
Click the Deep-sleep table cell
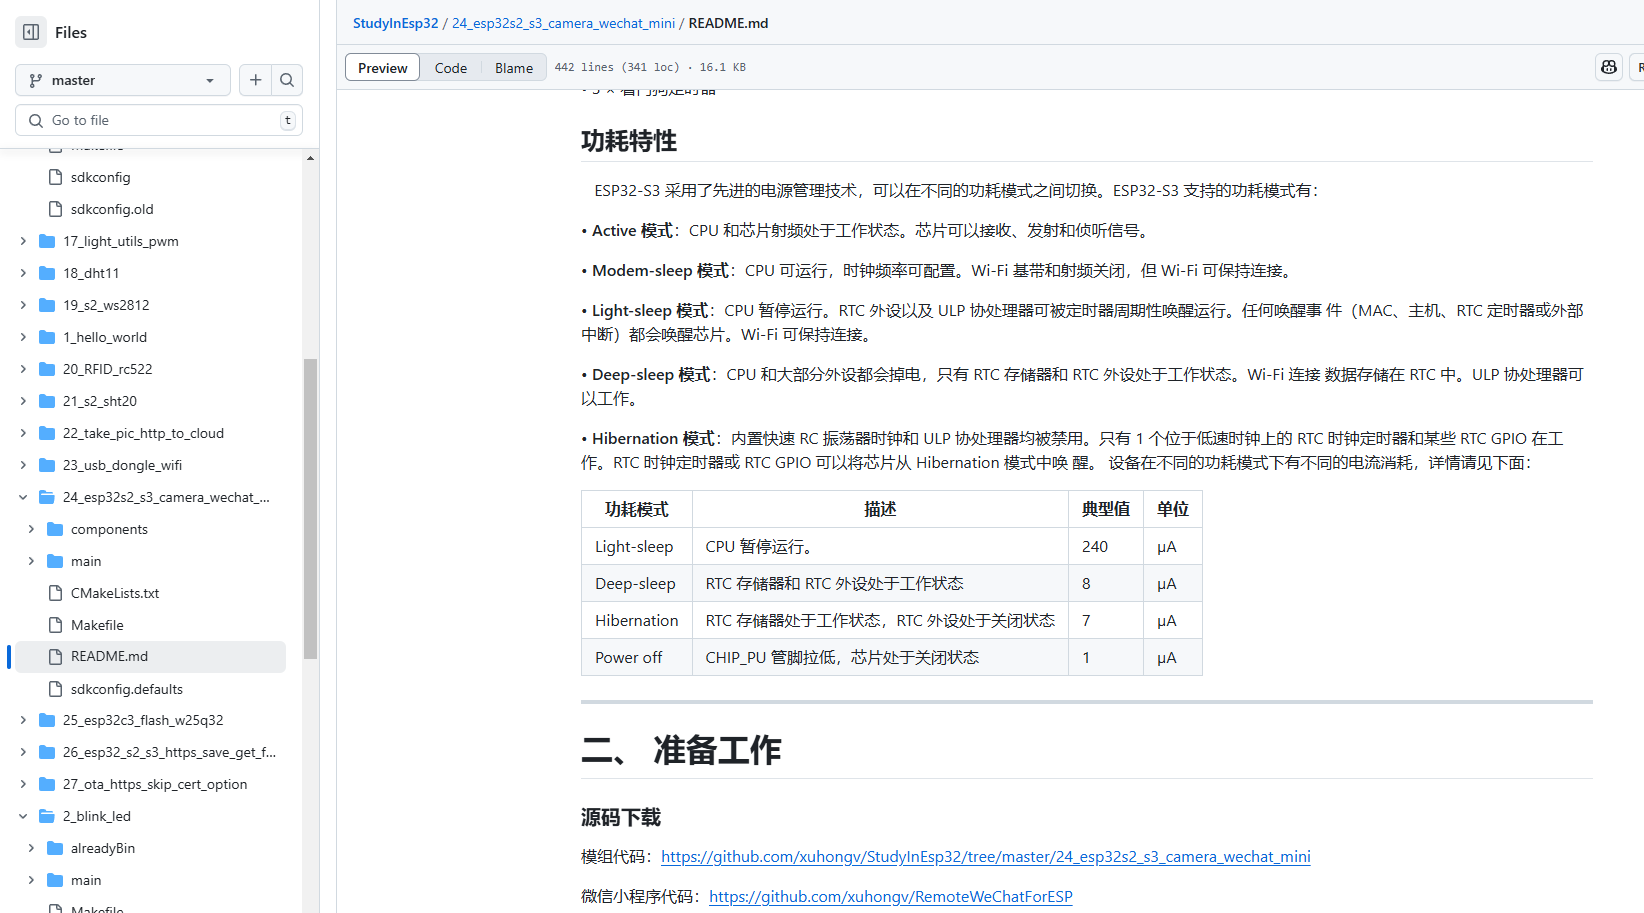click(x=636, y=584)
